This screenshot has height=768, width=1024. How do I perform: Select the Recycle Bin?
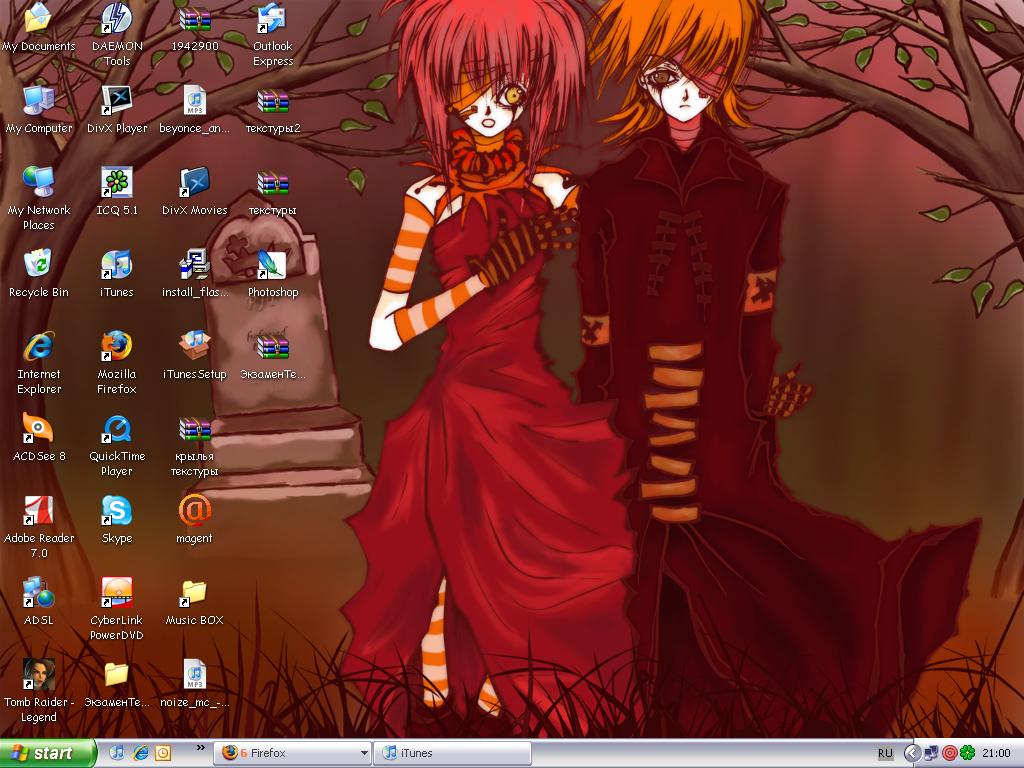[39, 274]
